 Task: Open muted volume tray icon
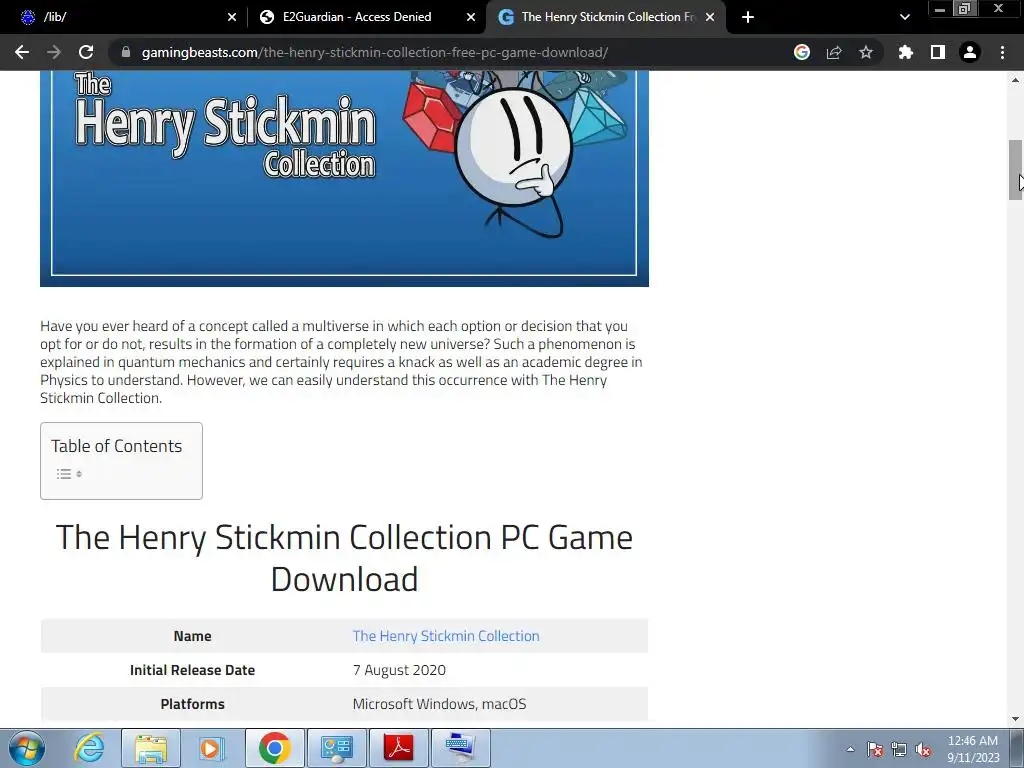point(923,749)
